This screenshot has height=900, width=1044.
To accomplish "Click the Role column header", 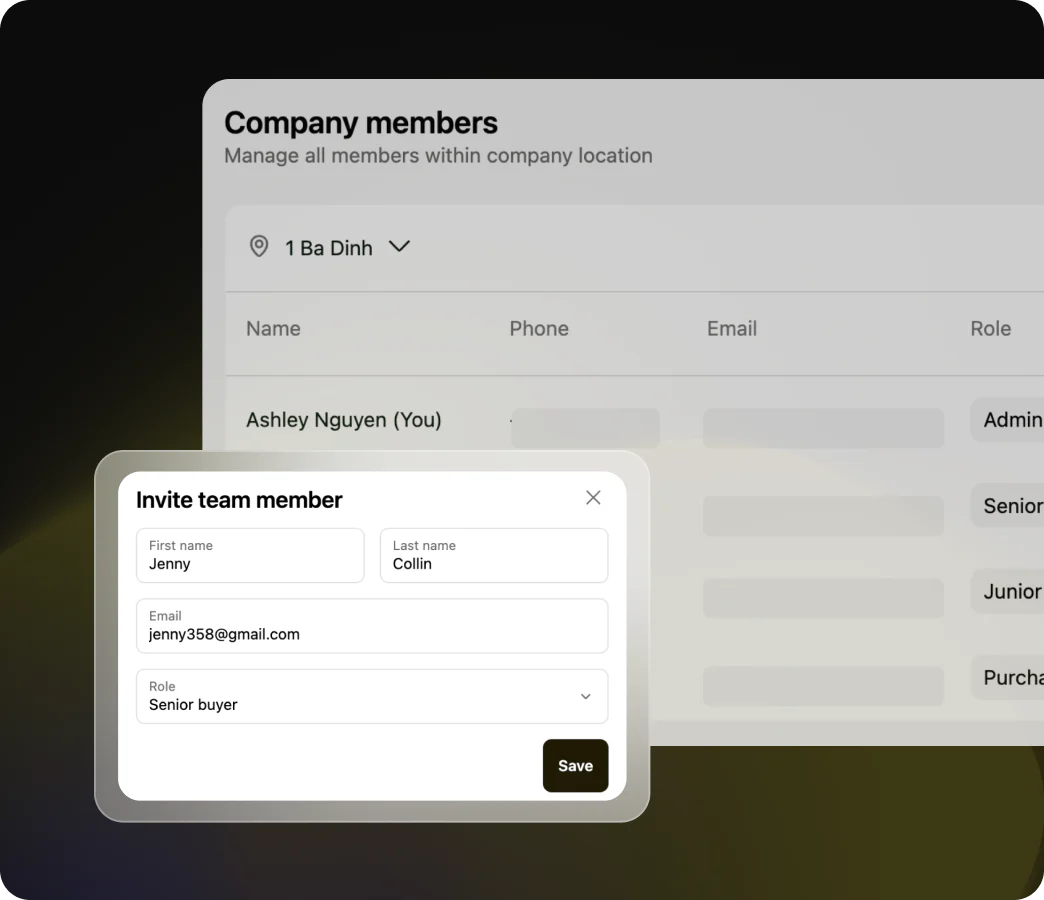I will (x=990, y=329).
